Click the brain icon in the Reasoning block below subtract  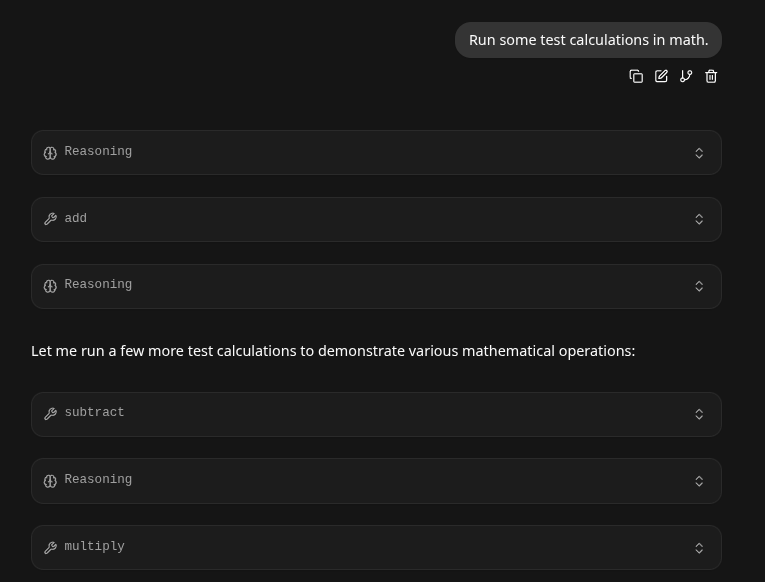tap(50, 481)
